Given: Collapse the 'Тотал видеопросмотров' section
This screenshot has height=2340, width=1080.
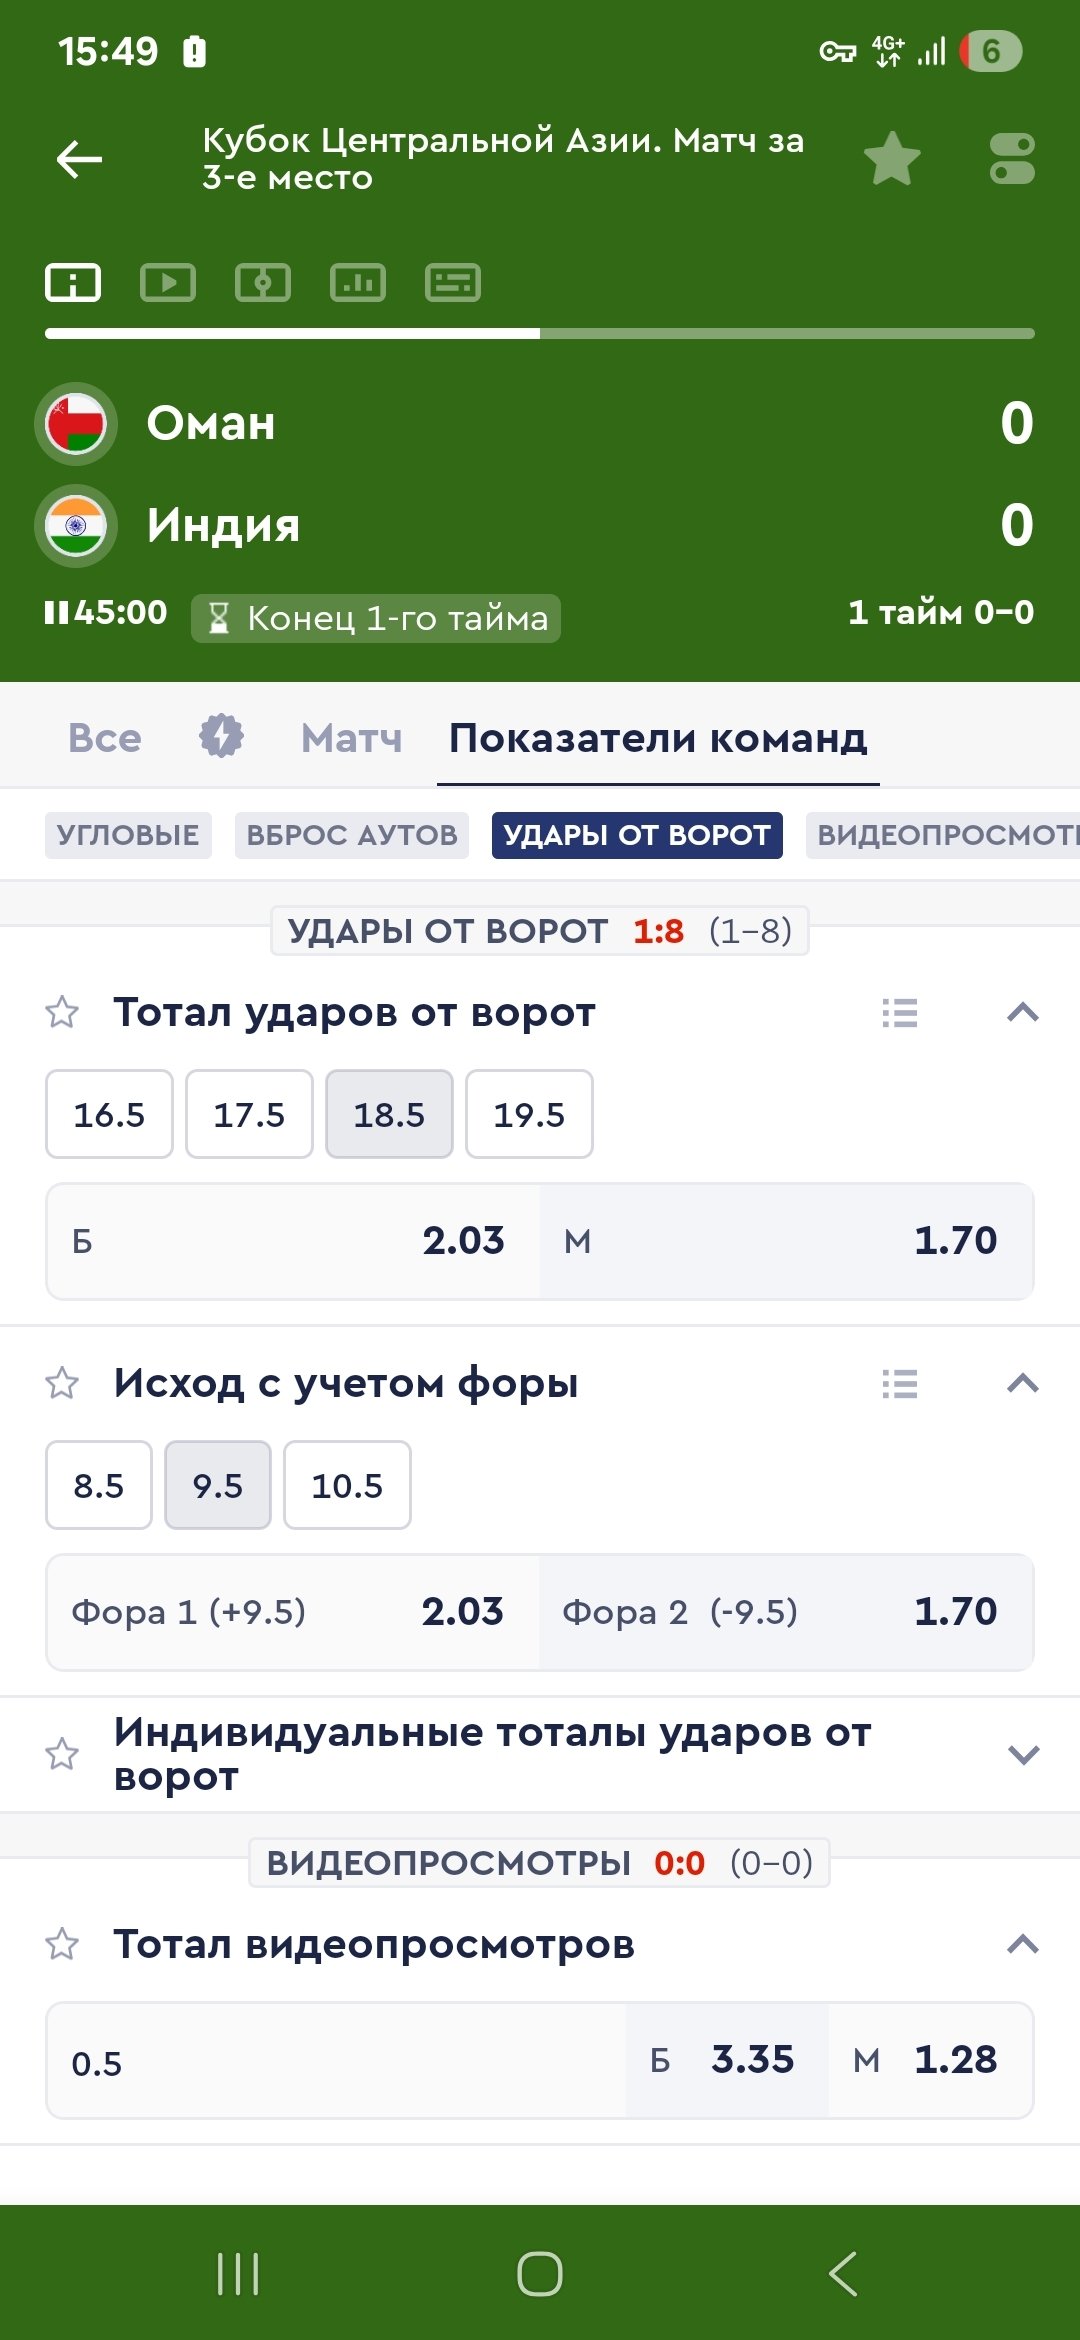Looking at the screenshot, I should click(x=1023, y=1945).
